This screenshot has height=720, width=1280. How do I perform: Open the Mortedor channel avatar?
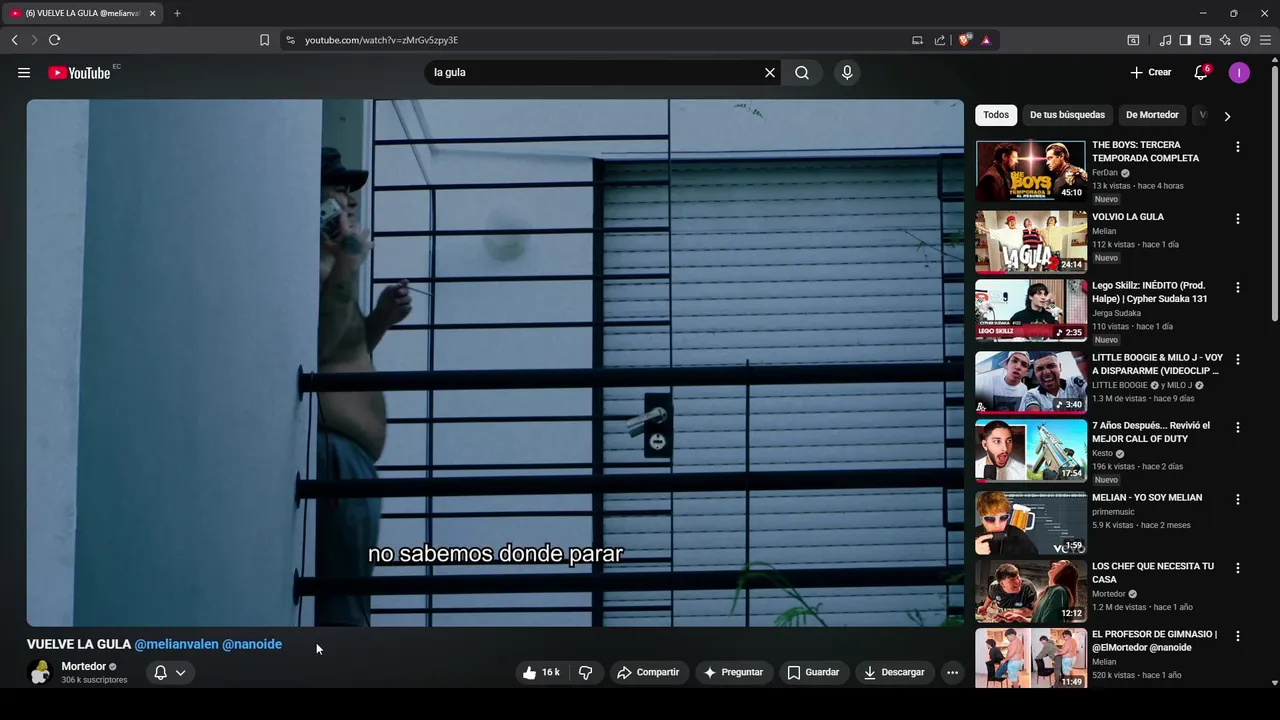pos(40,672)
